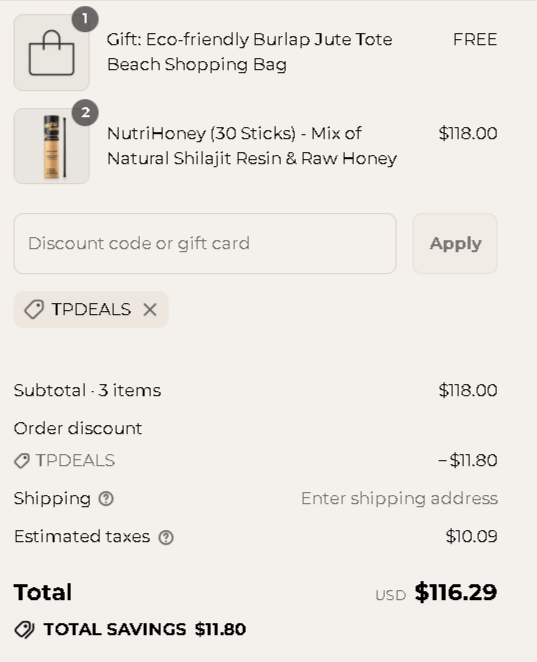The width and height of the screenshot is (537, 662).
Task: Click the TOTAL SAVINGS $11.80 text
Action: (x=145, y=629)
